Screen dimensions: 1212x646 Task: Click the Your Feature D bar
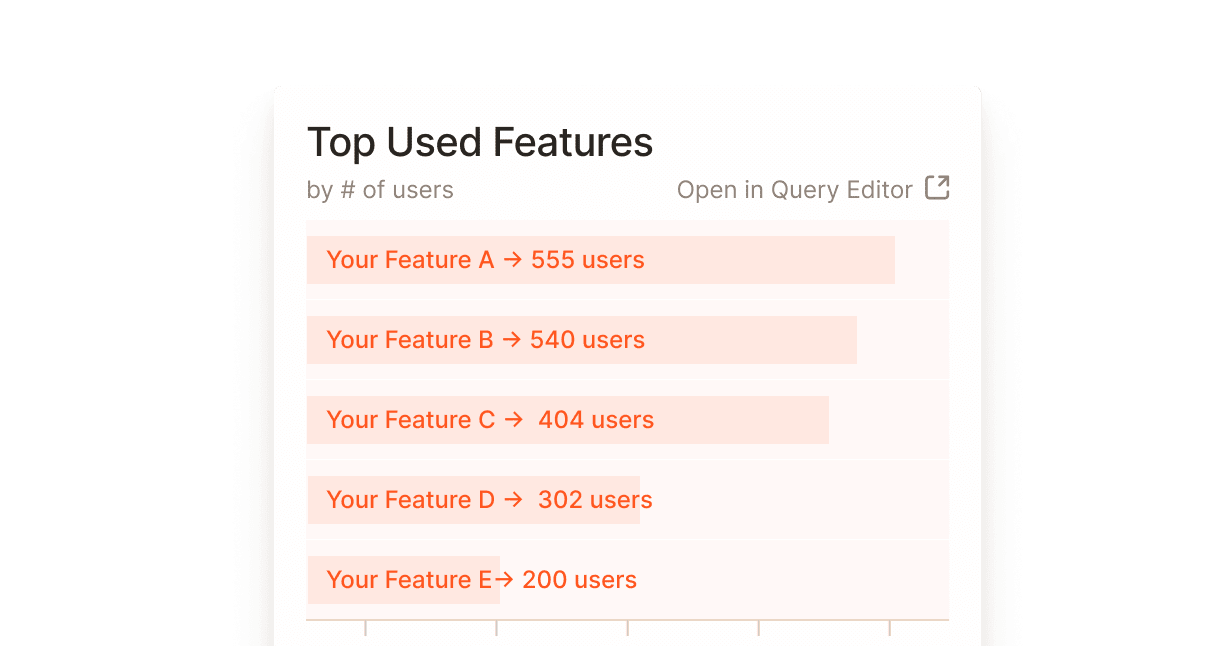point(475,499)
